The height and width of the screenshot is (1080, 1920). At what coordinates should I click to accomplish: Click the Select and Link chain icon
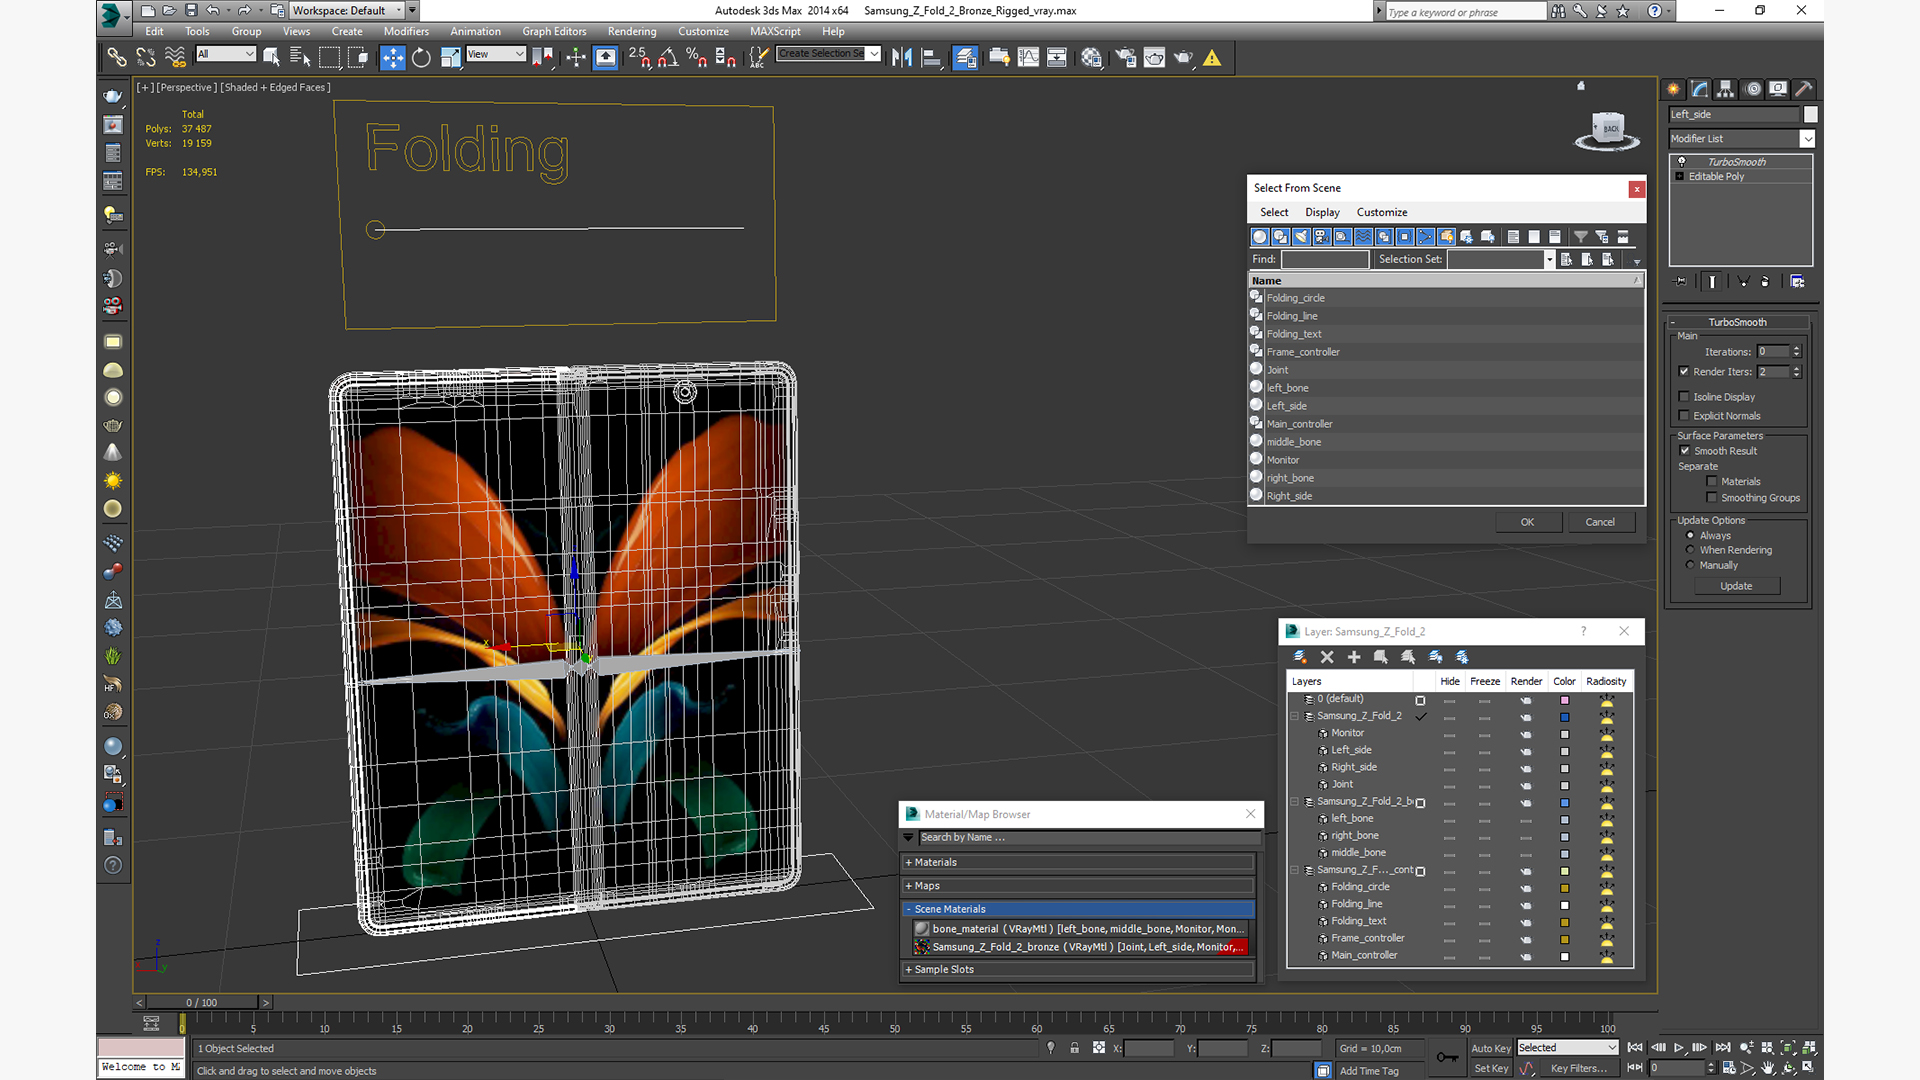pos(117,58)
